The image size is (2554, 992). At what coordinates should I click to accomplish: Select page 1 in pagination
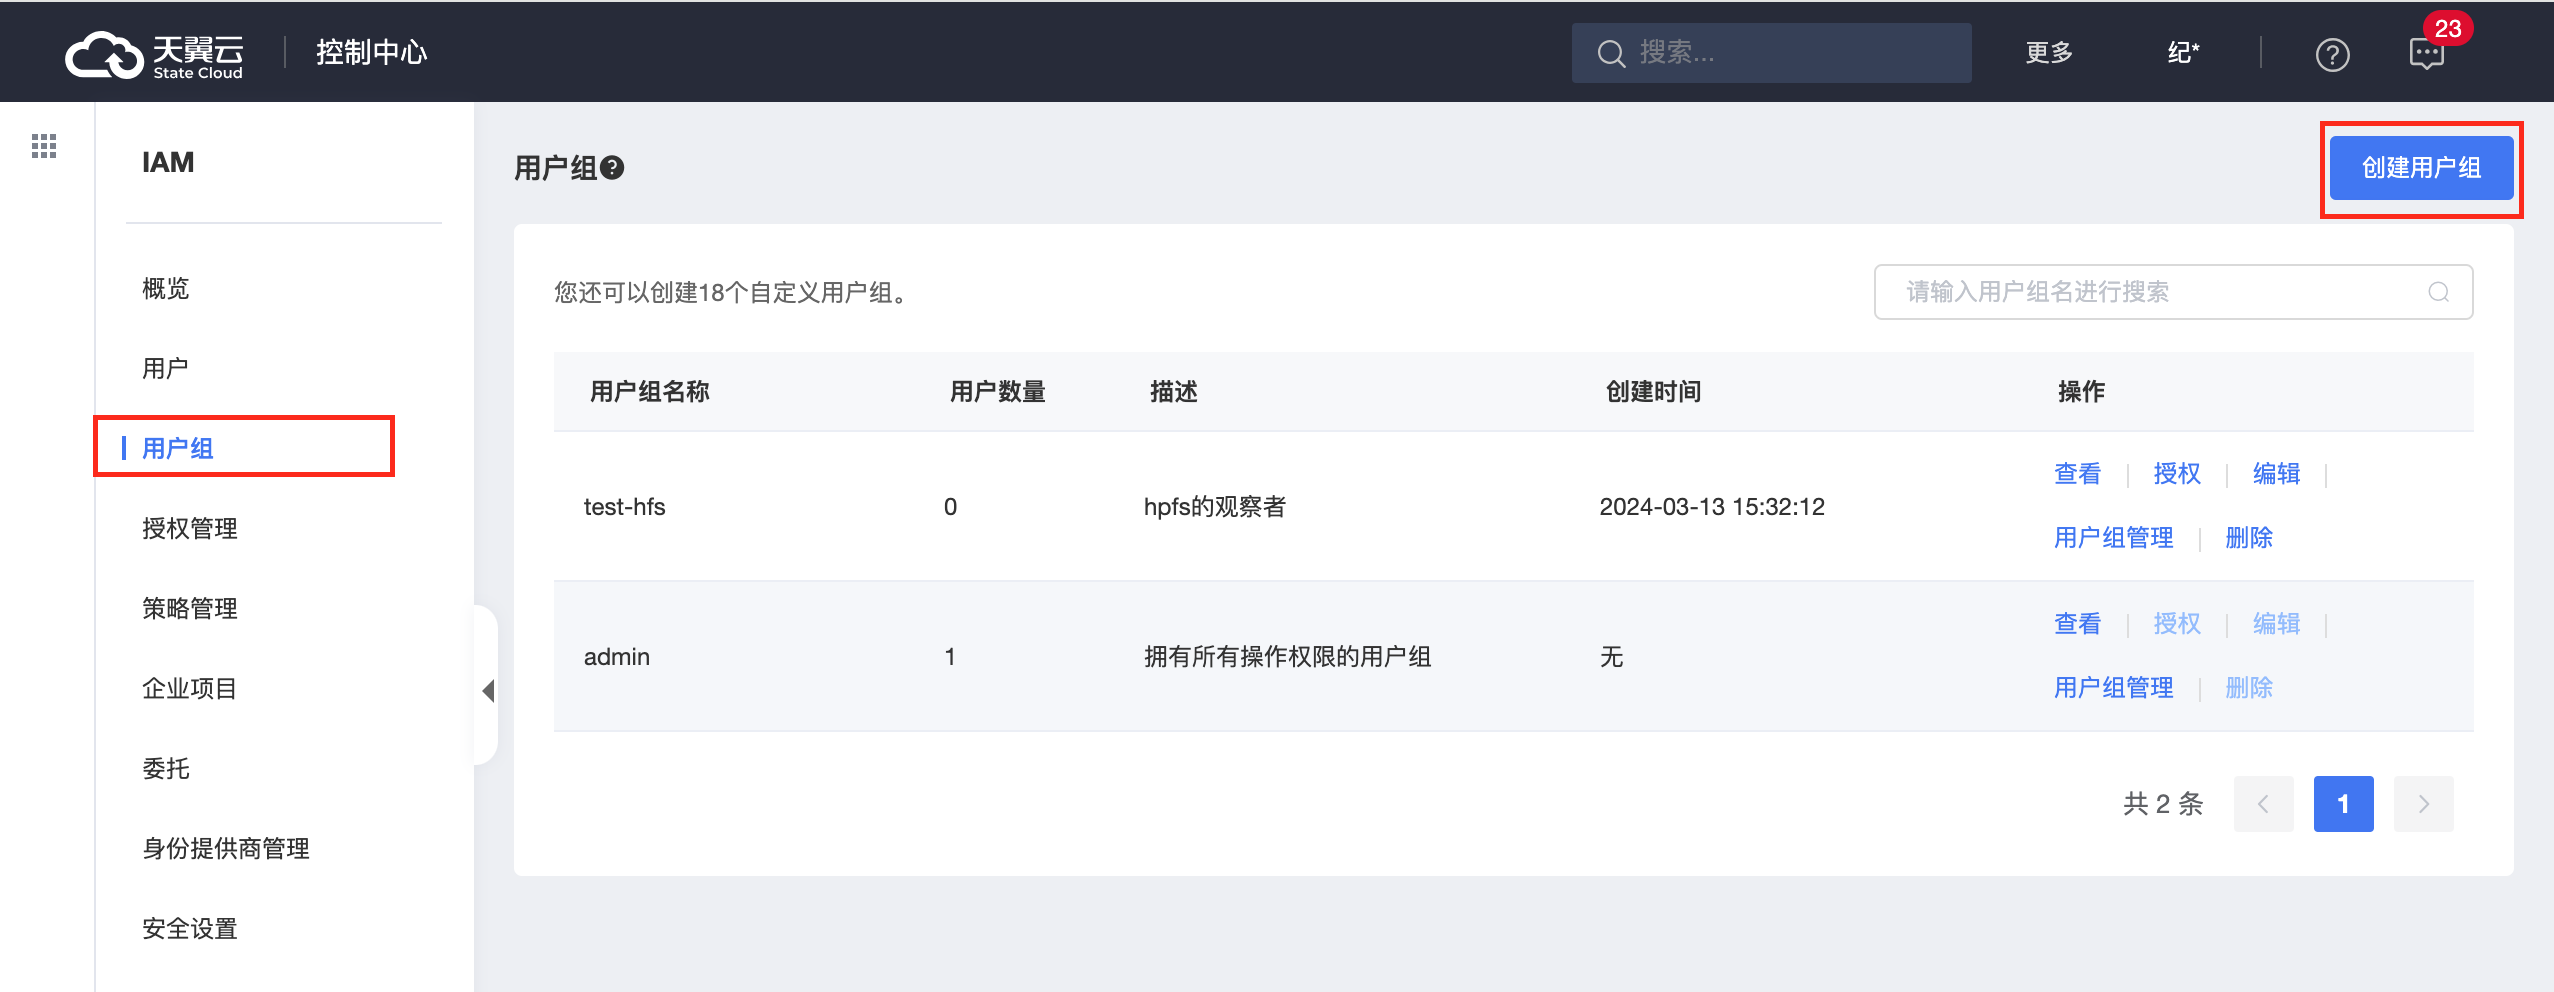[2343, 804]
